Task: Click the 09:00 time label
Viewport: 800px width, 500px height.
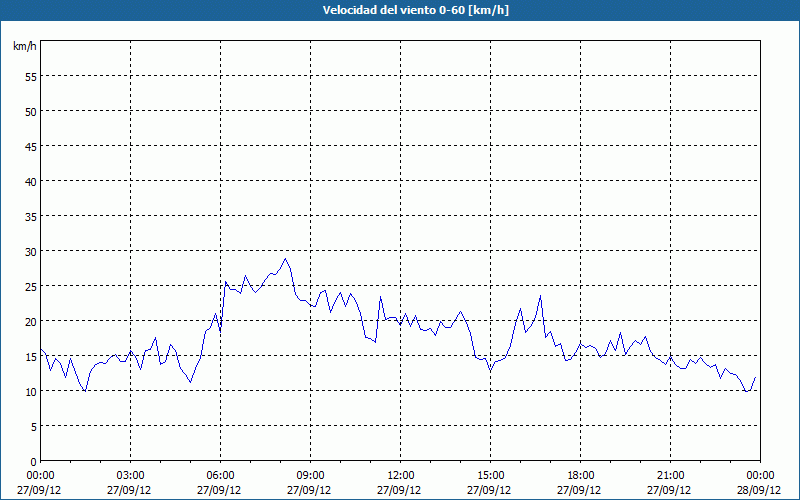Action: pos(310,476)
